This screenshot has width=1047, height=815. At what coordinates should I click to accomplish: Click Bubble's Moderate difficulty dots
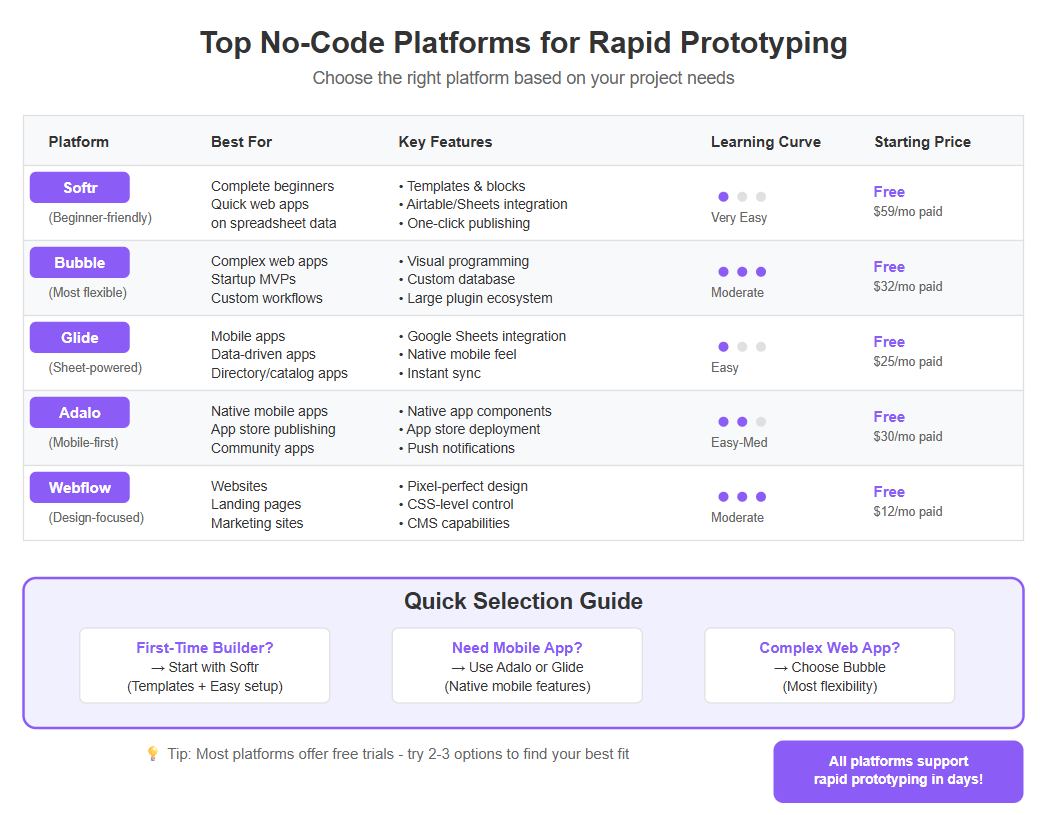tap(742, 272)
